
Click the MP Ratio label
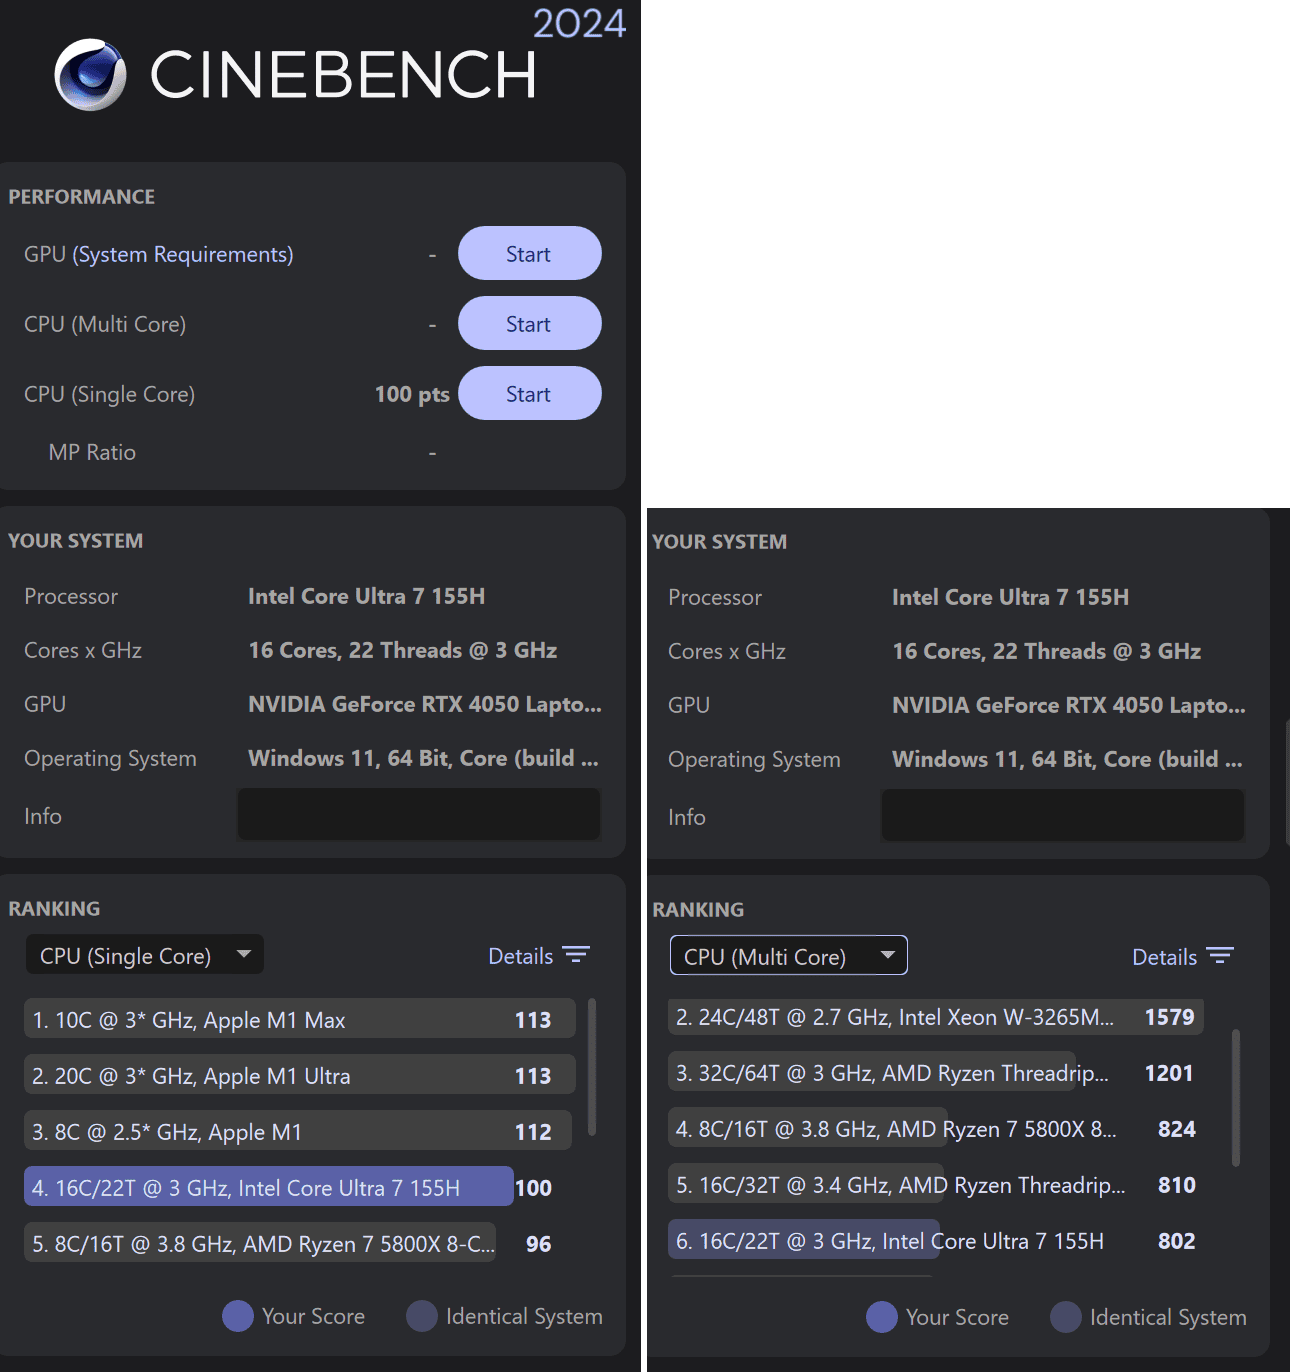92,452
